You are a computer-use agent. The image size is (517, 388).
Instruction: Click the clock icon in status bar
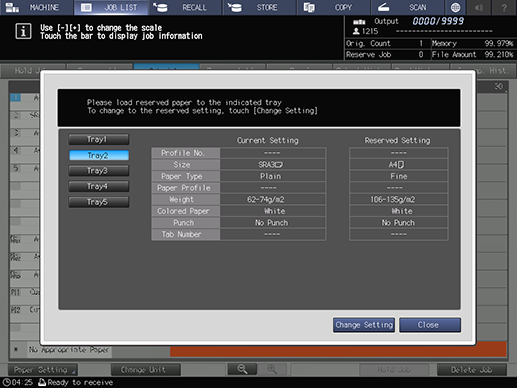tap(7, 382)
